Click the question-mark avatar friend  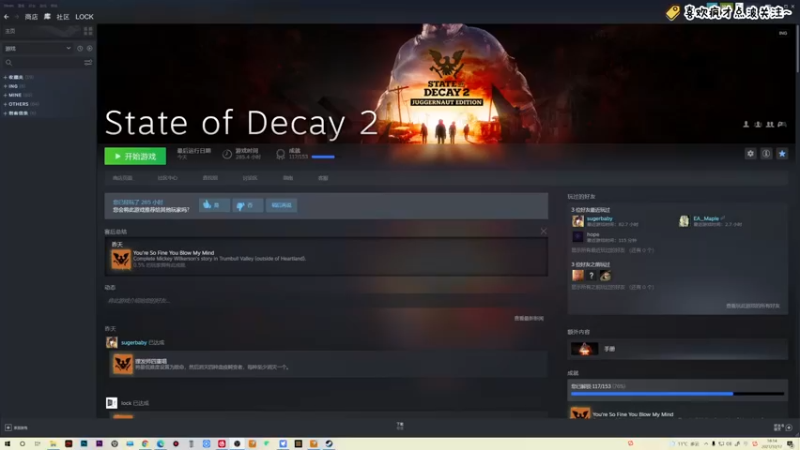[591, 276]
